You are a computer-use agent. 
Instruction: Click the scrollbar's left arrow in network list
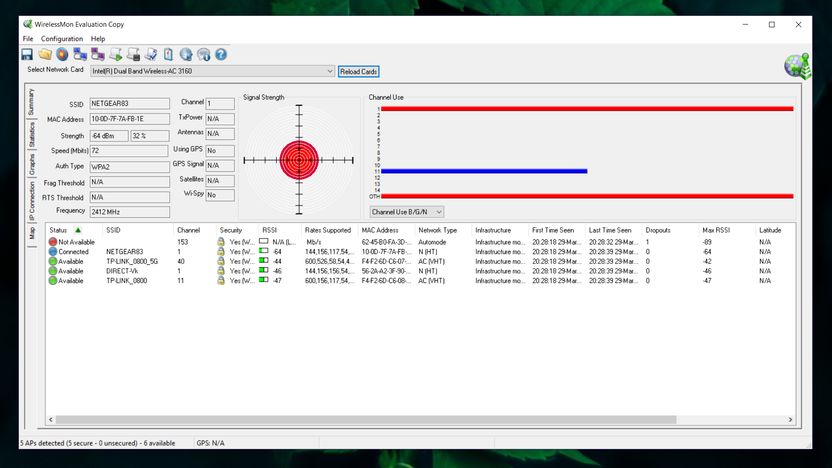pos(51,420)
